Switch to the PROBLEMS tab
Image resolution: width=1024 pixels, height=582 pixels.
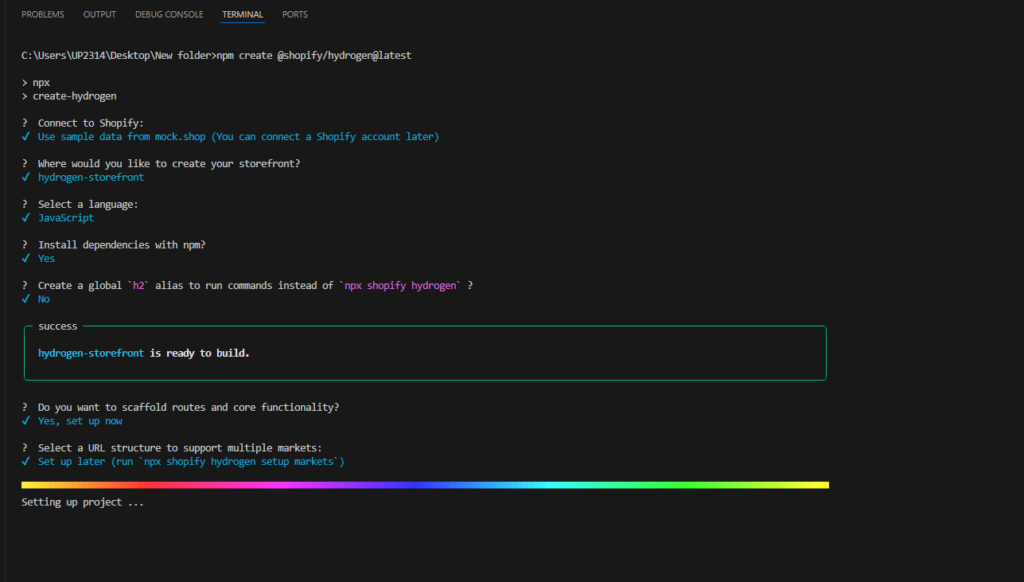42,14
